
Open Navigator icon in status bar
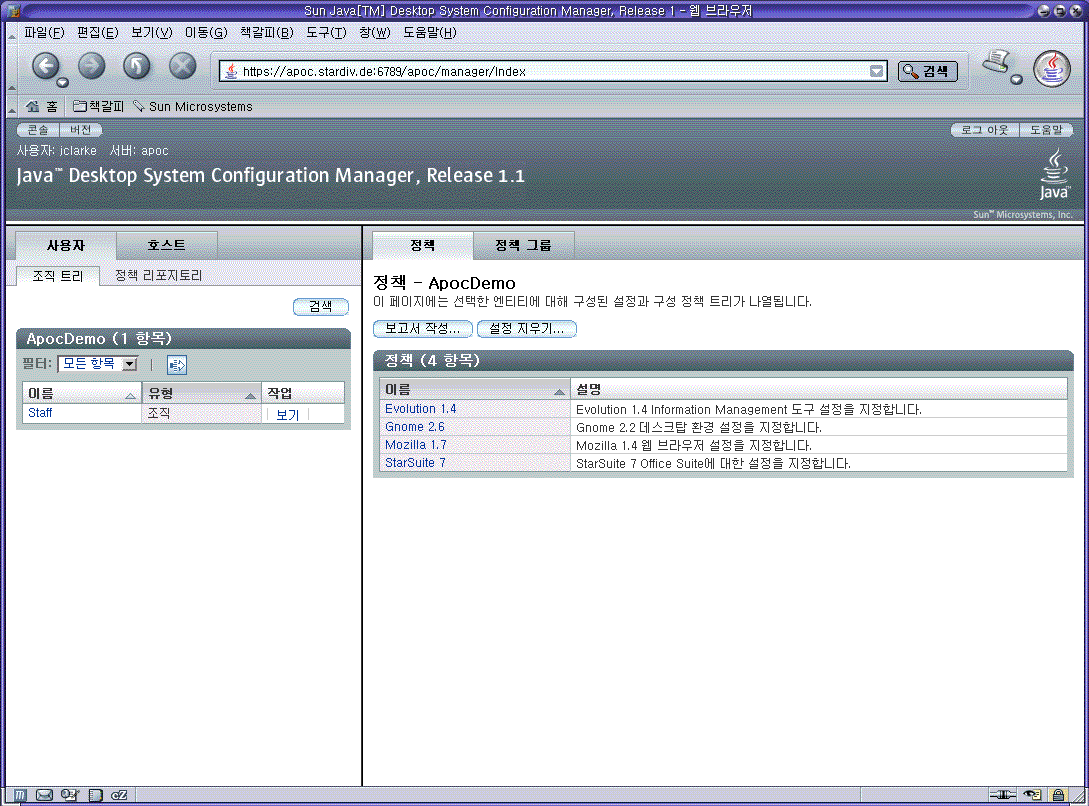click(x=20, y=795)
